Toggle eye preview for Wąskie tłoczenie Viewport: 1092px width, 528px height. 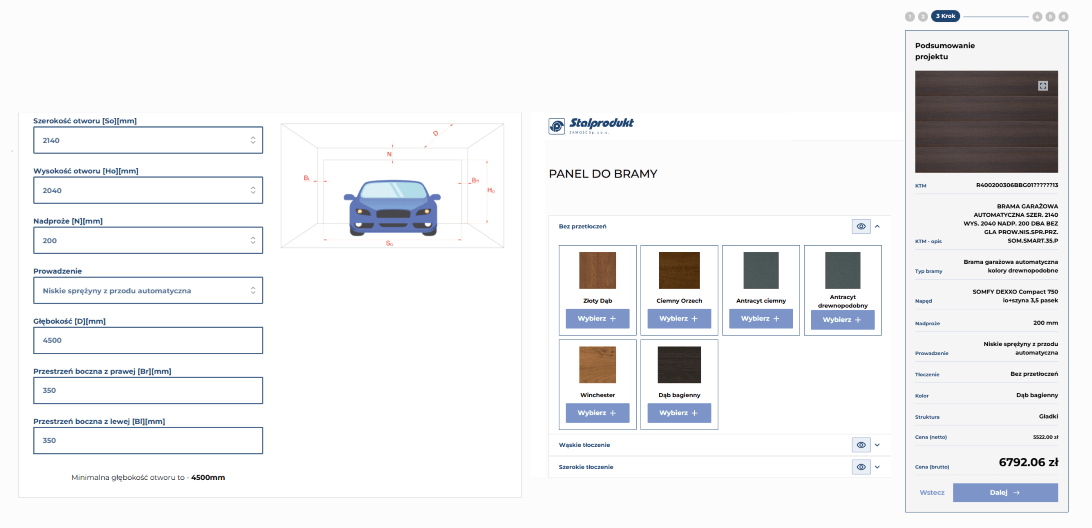pyautogui.click(x=861, y=445)
